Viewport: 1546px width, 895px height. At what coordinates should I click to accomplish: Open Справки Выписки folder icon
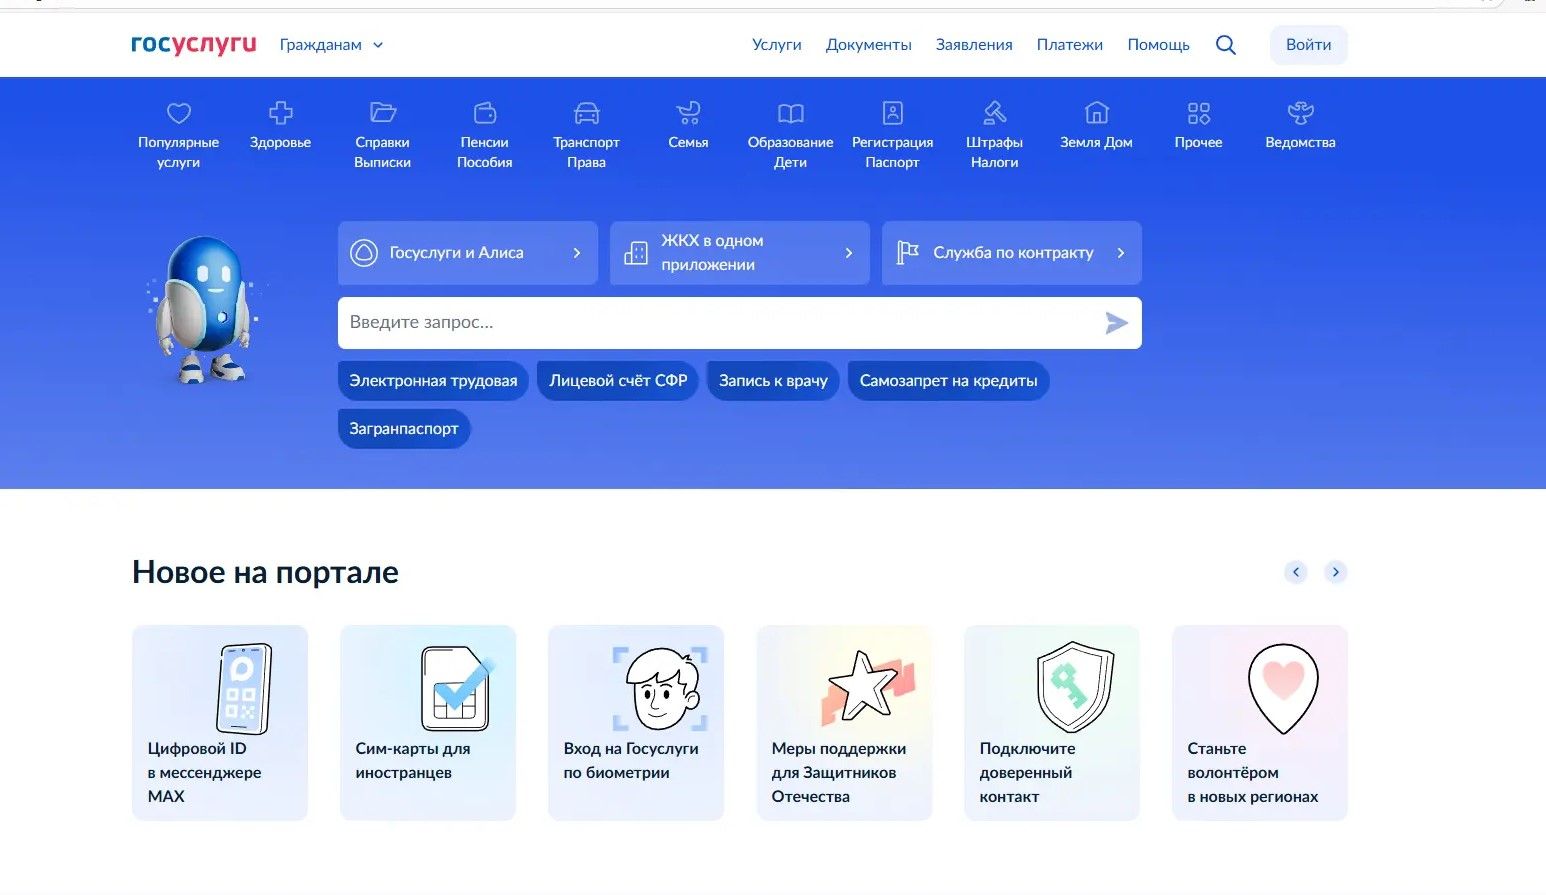pyautogui.click(x=383, y=113)
